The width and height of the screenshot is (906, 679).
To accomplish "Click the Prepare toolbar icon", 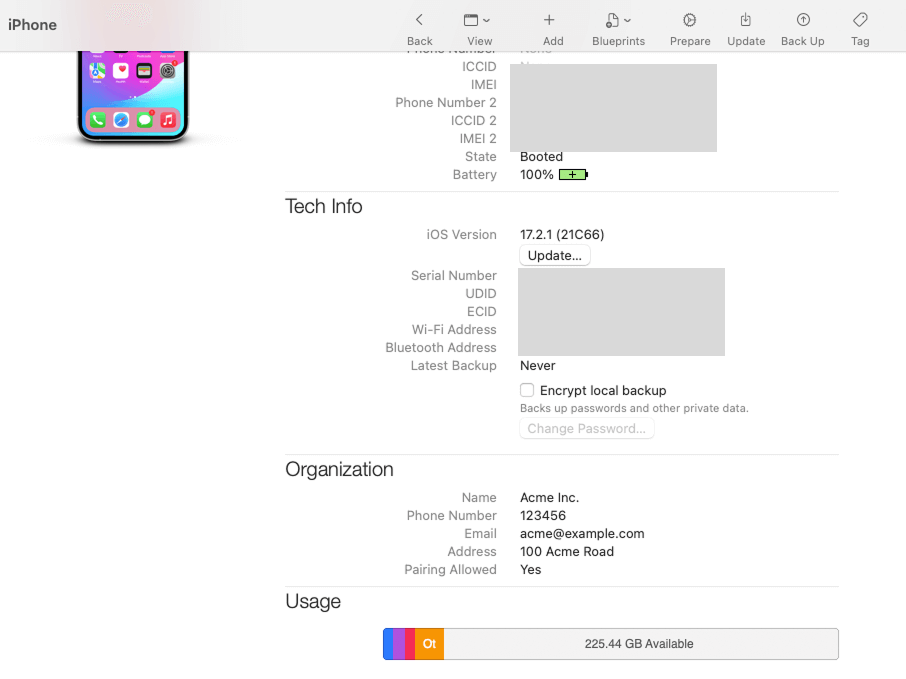I will (689, 20).
